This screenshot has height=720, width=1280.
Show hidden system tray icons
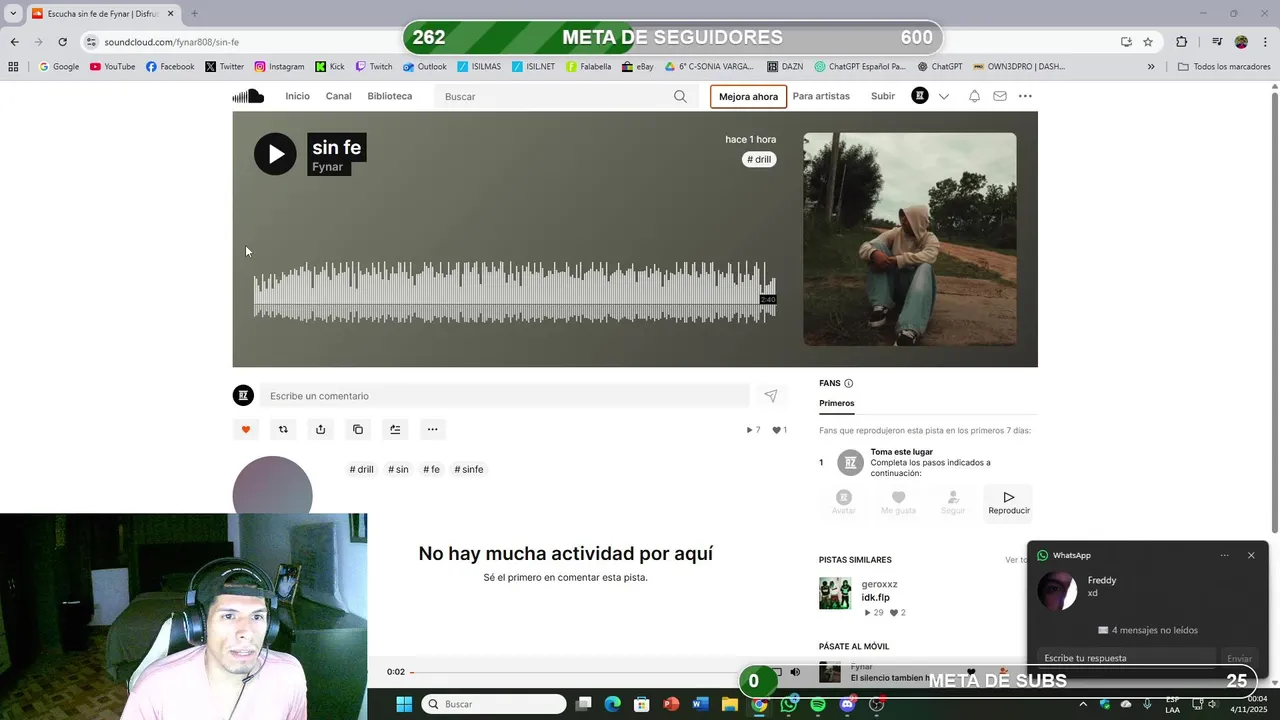[1083, 704]
